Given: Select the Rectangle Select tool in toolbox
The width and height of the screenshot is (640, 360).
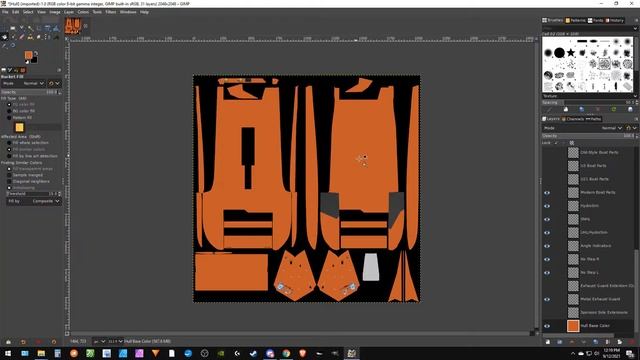Looking at the screenshot, I should (13, 28).
